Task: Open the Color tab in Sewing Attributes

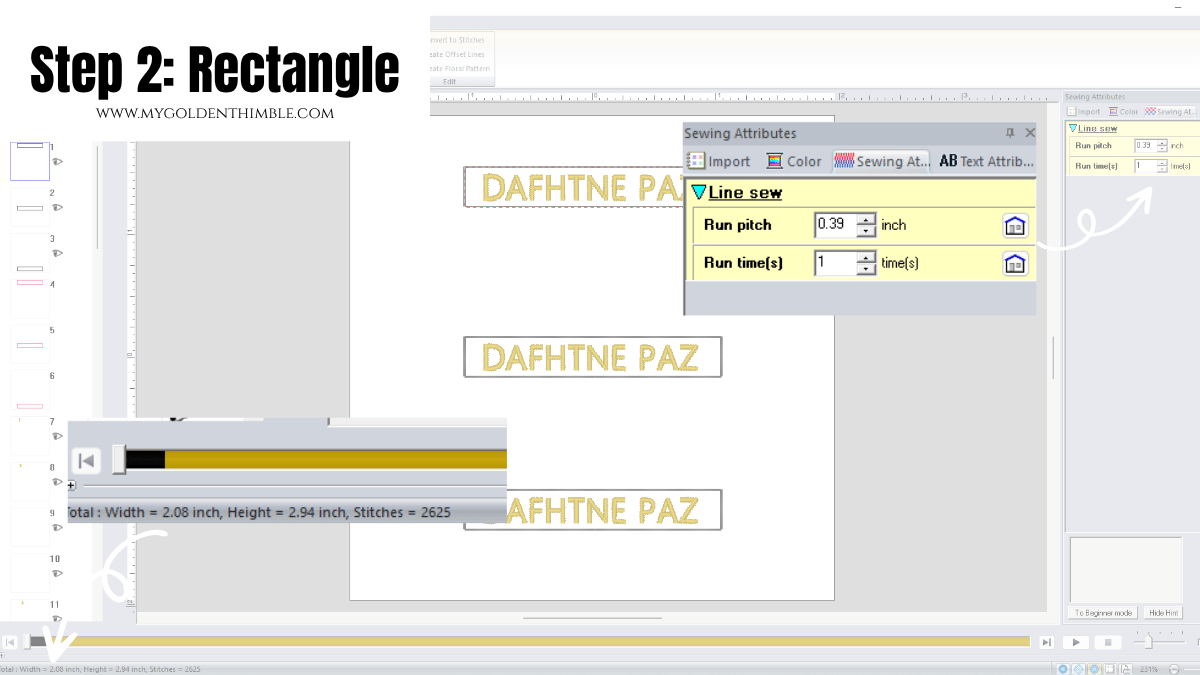Action: 795,161
